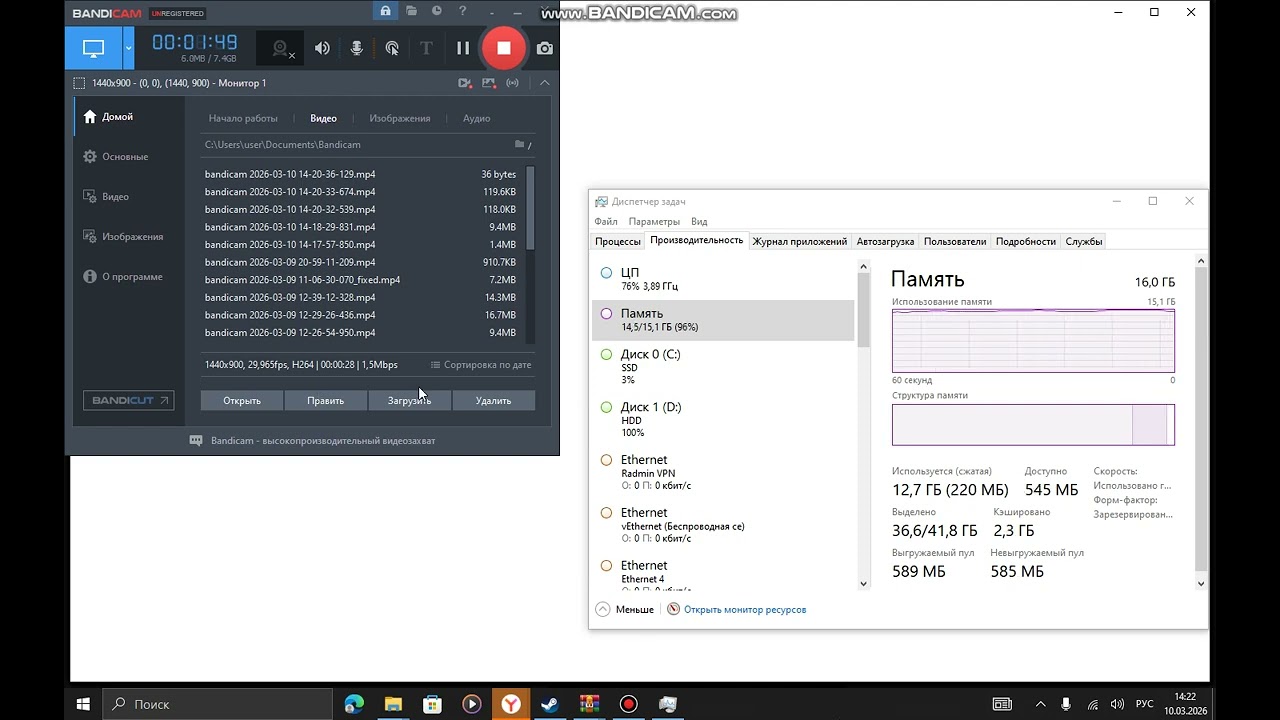
Task: Switch to the Начало работы tab
Action: [x=243, y=118]
